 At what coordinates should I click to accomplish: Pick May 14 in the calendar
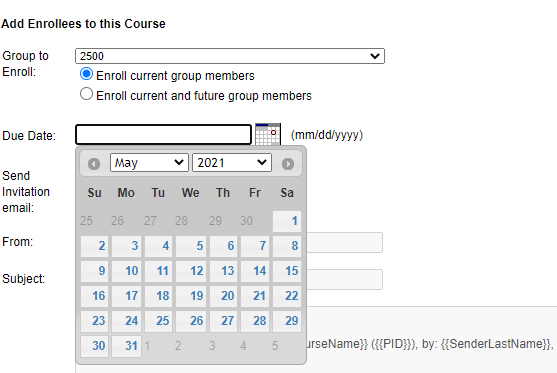pos(255,271)
